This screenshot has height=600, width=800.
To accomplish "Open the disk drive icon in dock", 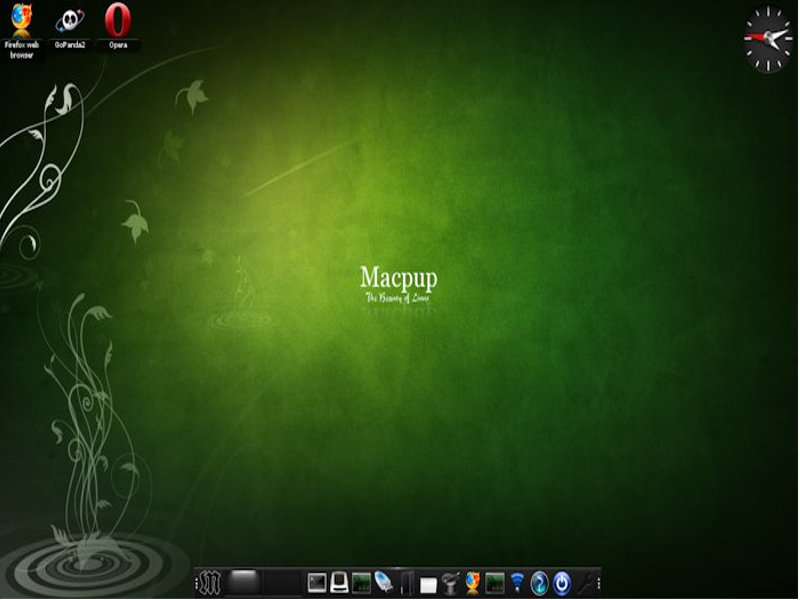I will coord(339,584).
